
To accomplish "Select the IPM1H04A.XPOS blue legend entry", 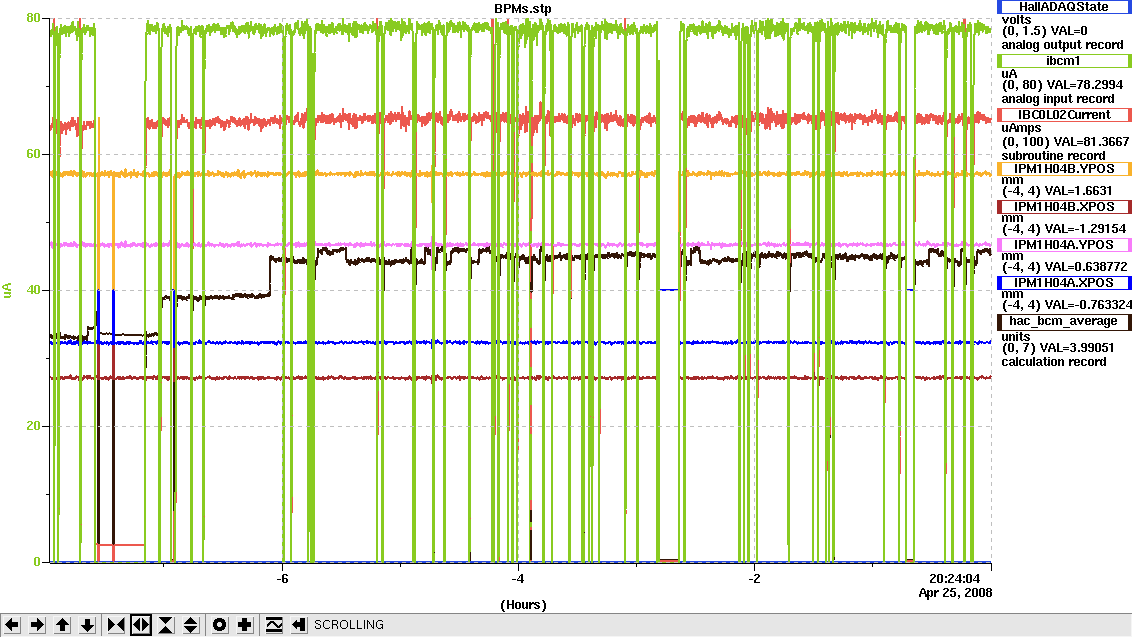I will (x=1064, y=283).
